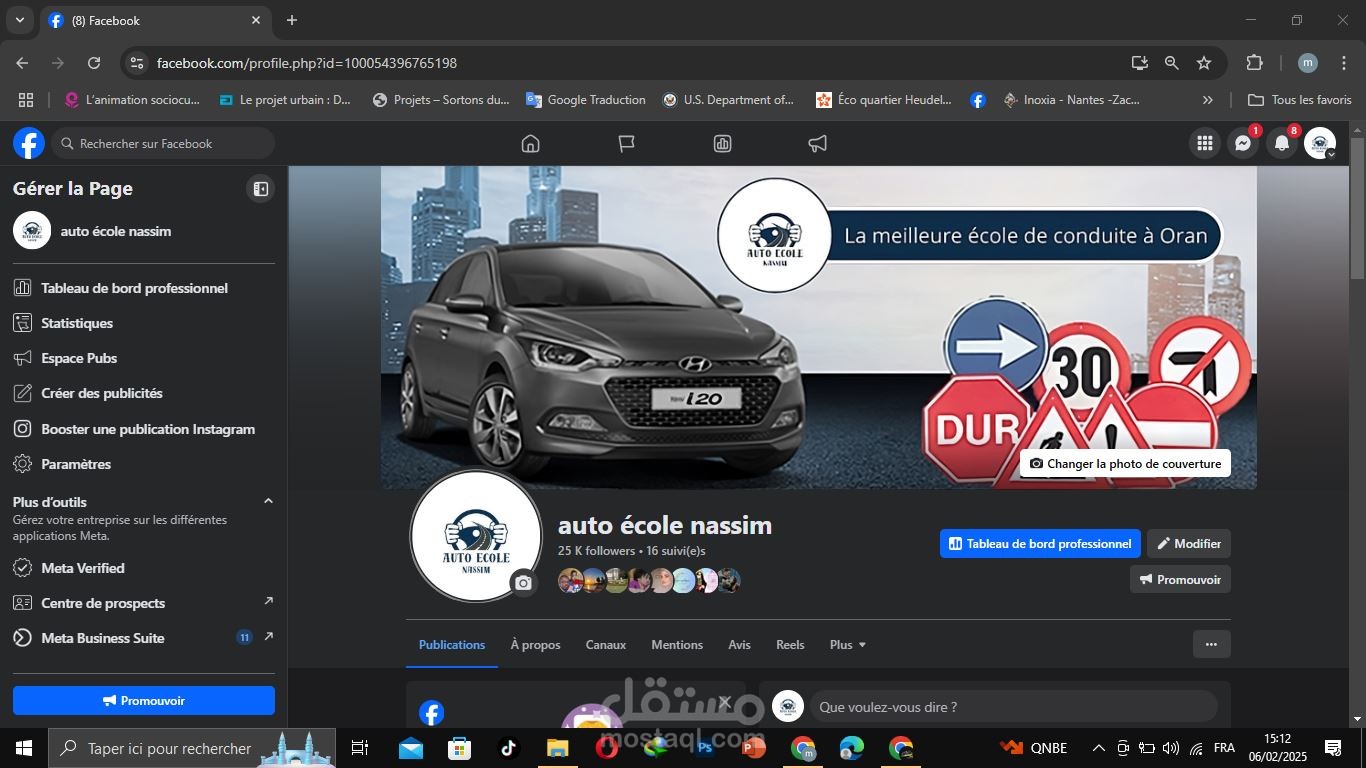Select the Canaux tab
This screenshot has height=768, width=1366.
(606, 645)
